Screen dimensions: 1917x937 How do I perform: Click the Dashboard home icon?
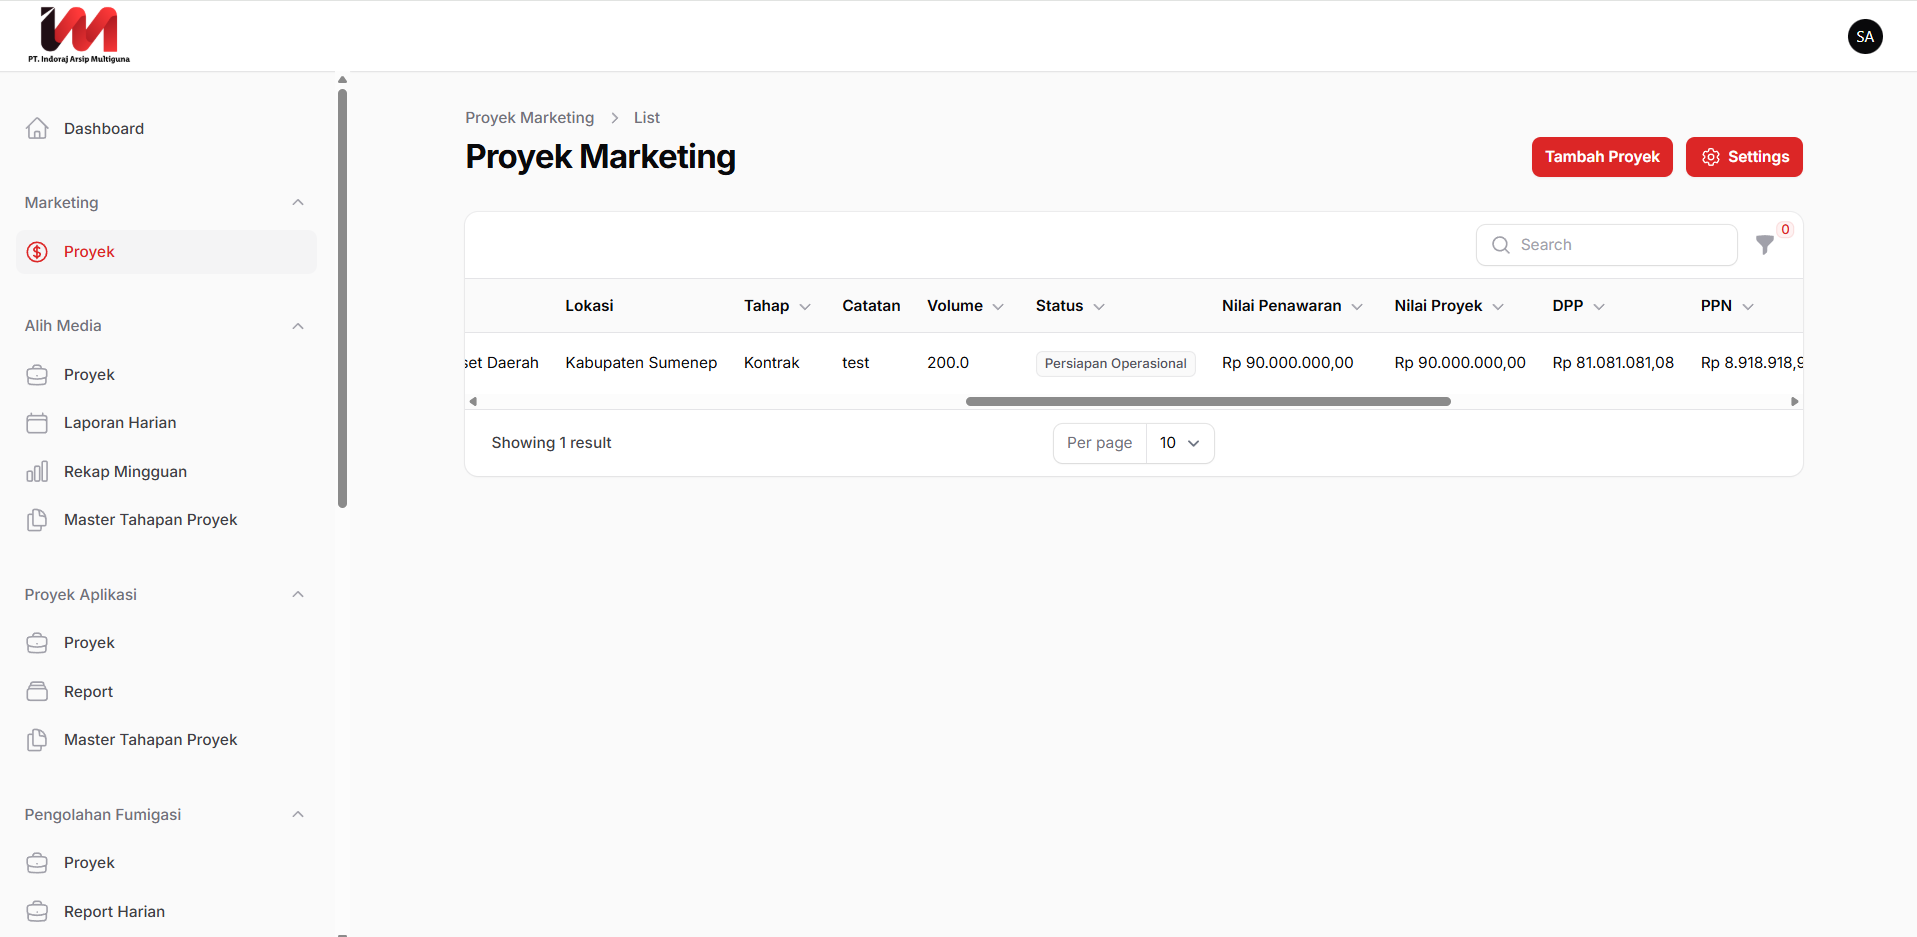[37, 129]
